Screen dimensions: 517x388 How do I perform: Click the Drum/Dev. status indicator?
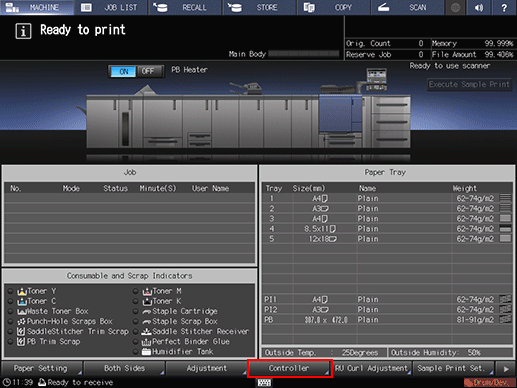[x=490, y=382]
